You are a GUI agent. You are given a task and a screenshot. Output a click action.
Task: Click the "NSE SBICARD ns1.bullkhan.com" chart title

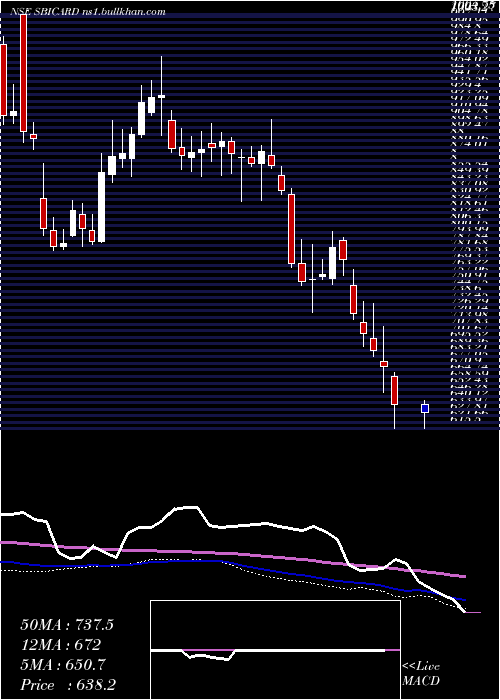tap(87, 12)
